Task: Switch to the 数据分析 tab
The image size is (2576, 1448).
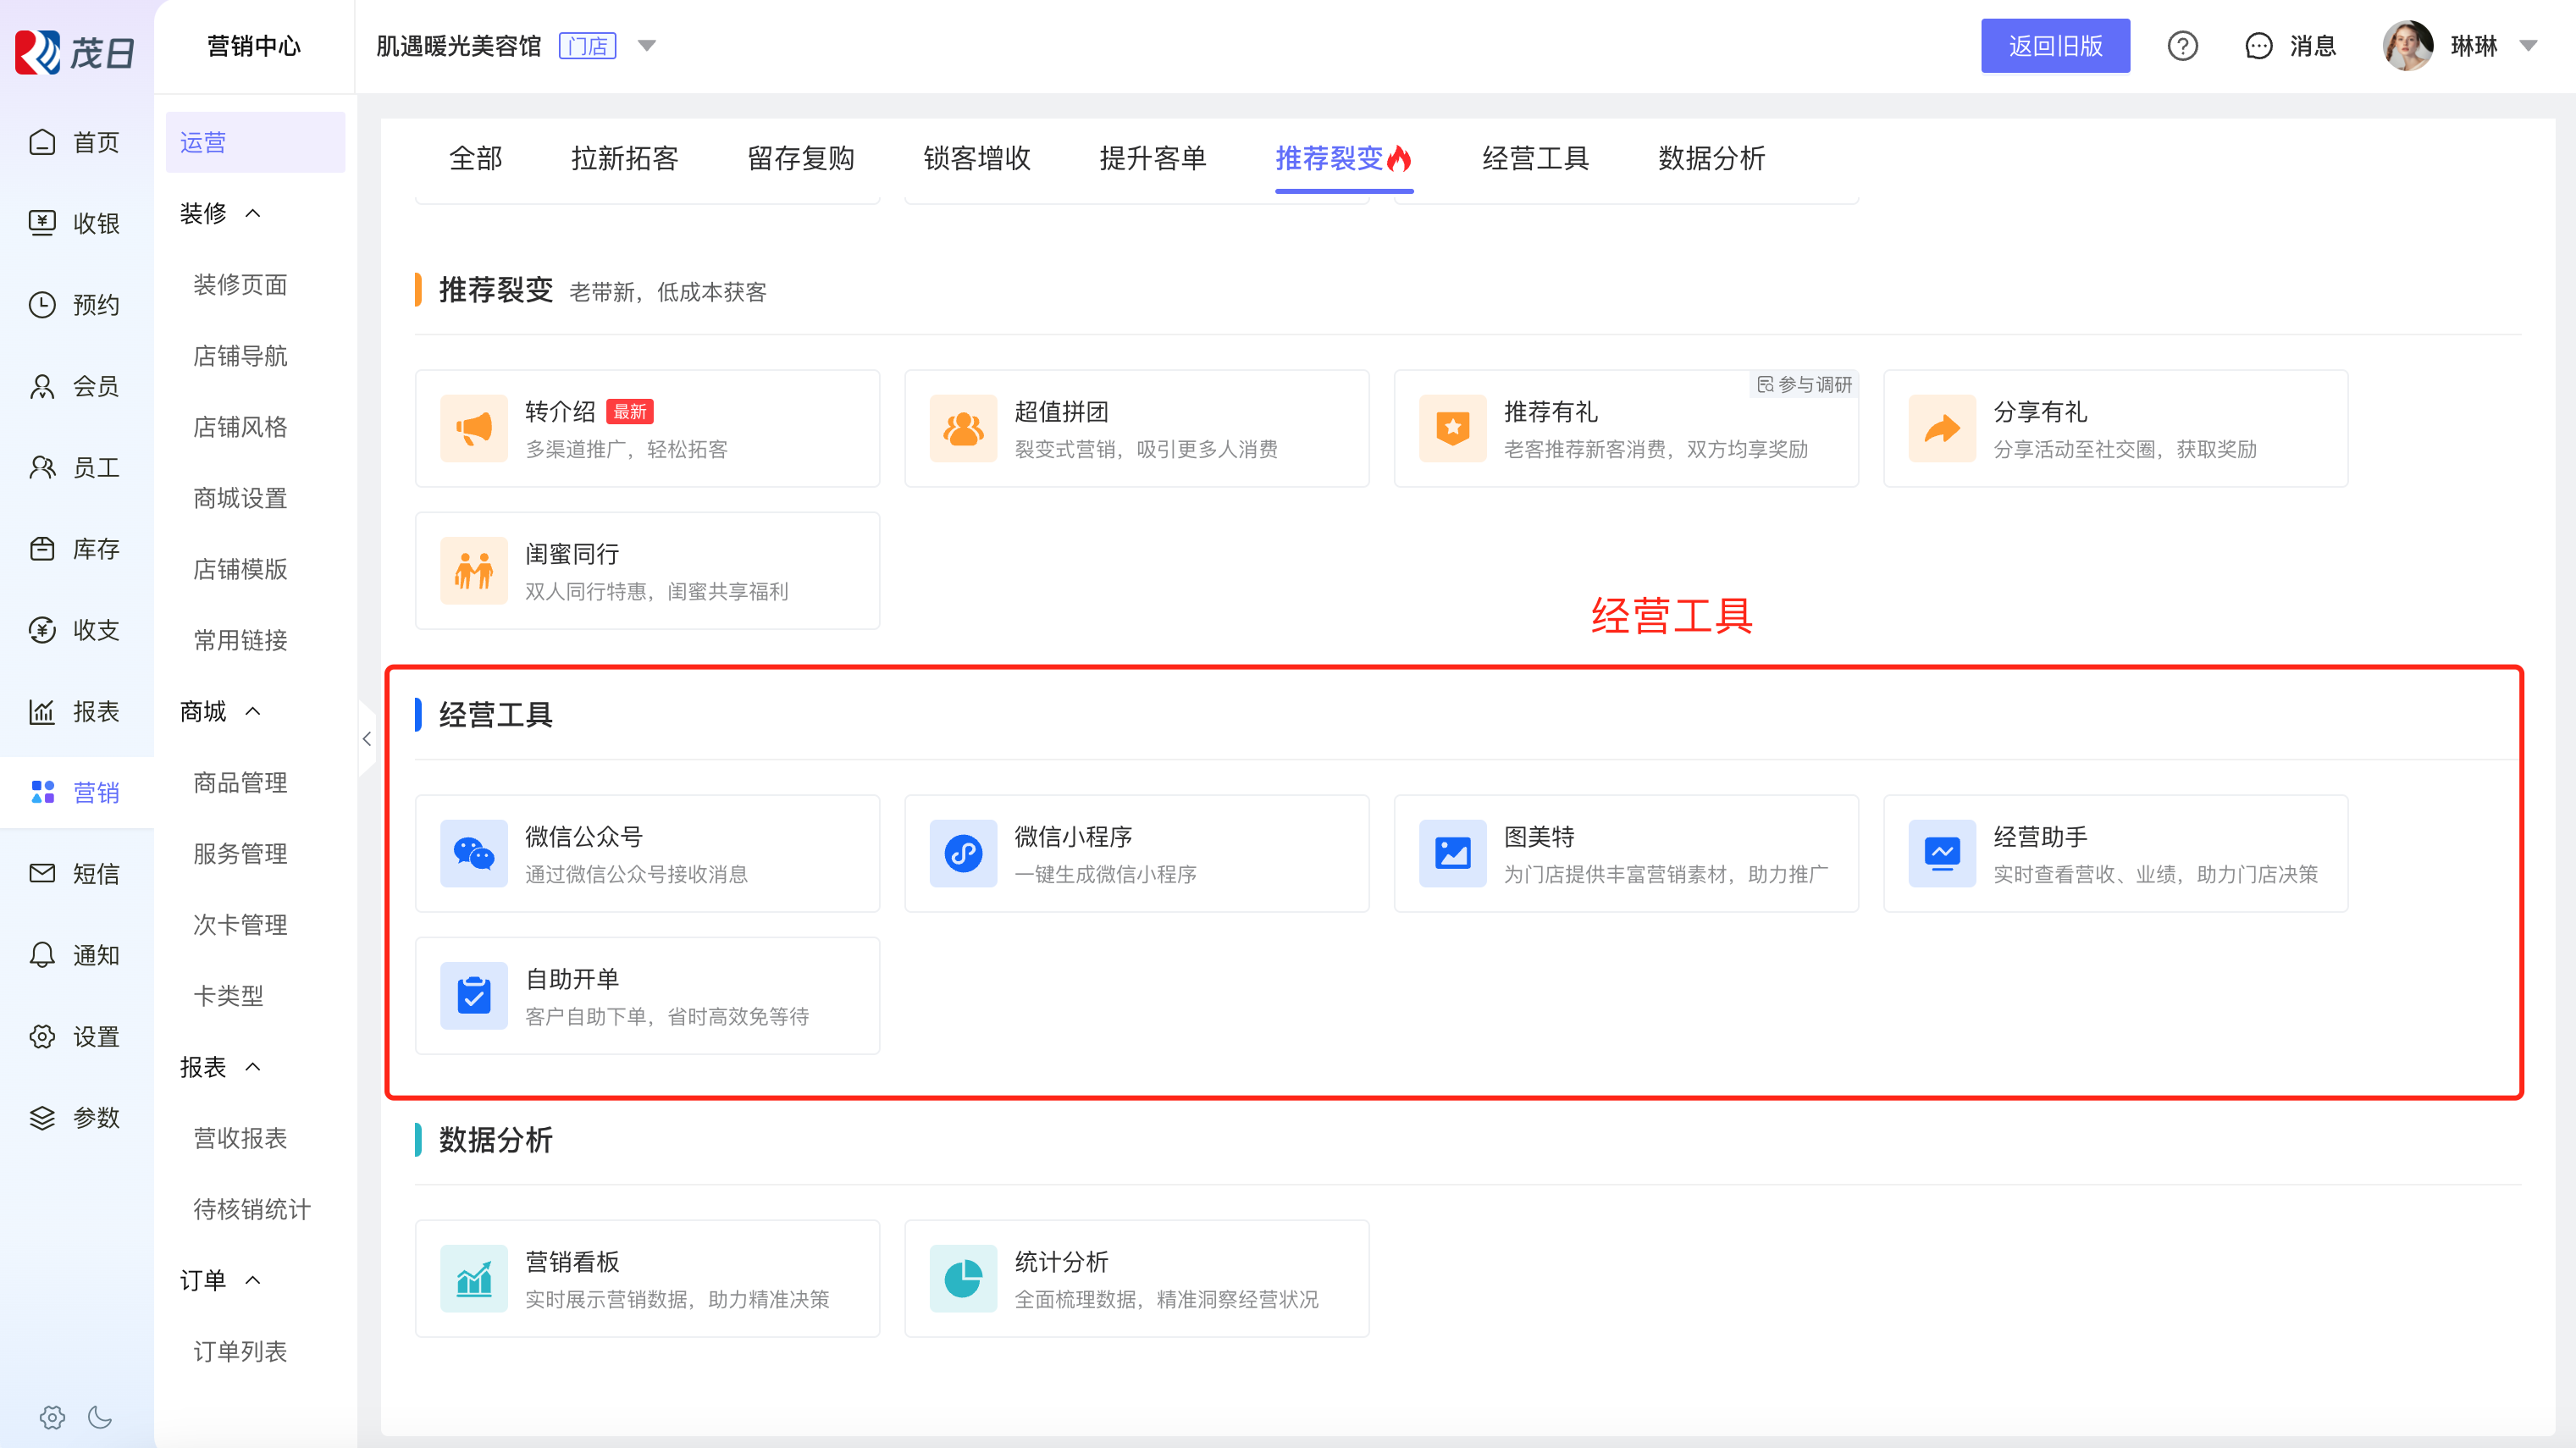Action: click(1711, 158)
